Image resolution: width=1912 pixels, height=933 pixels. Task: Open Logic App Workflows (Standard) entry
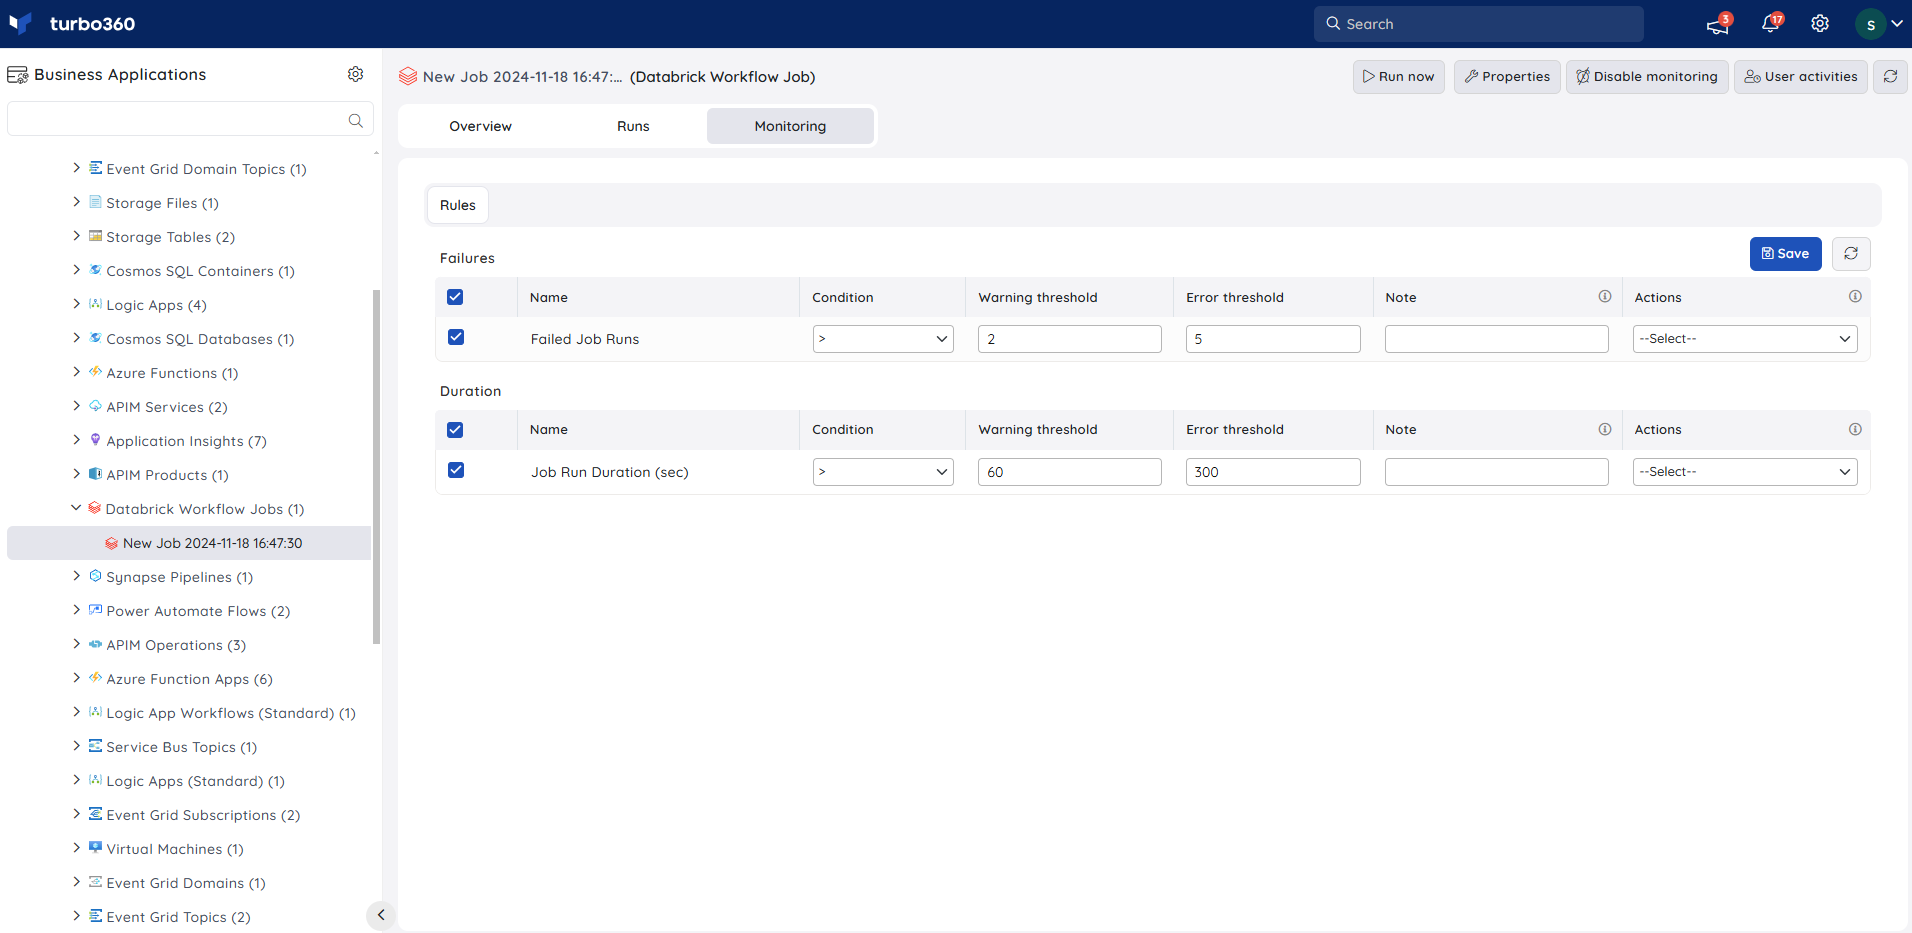(231, 713)
